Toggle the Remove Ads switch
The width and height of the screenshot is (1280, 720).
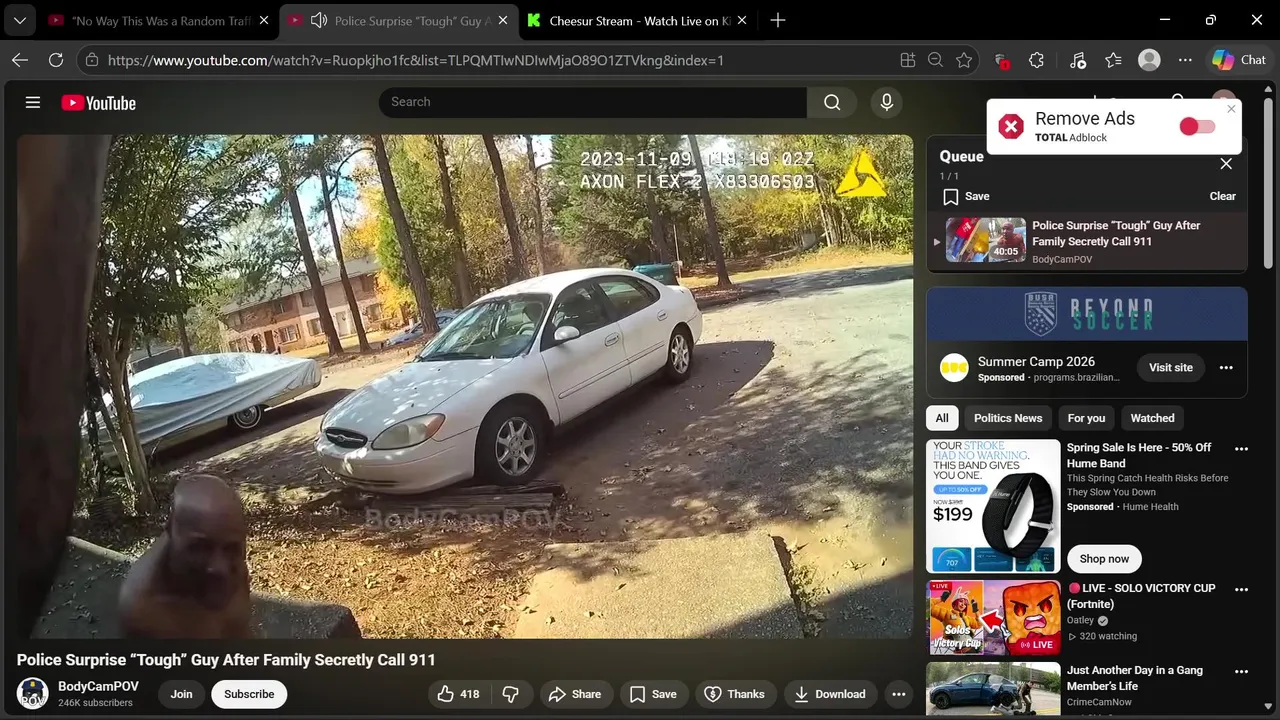[x=1197, y=126]
